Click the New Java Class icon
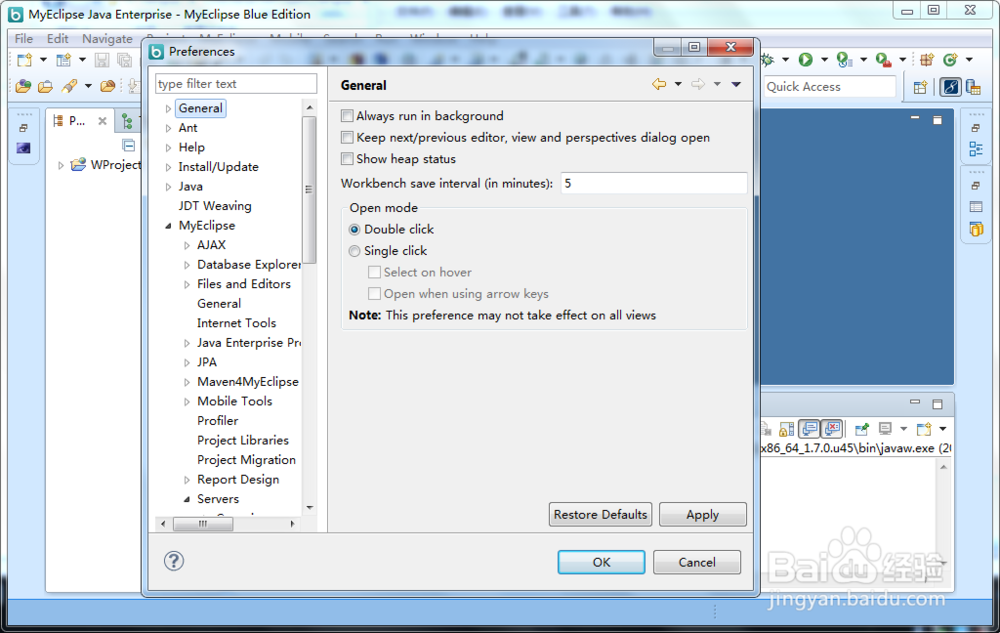This screenshot has width=1000, height=633. pos(950,60)
